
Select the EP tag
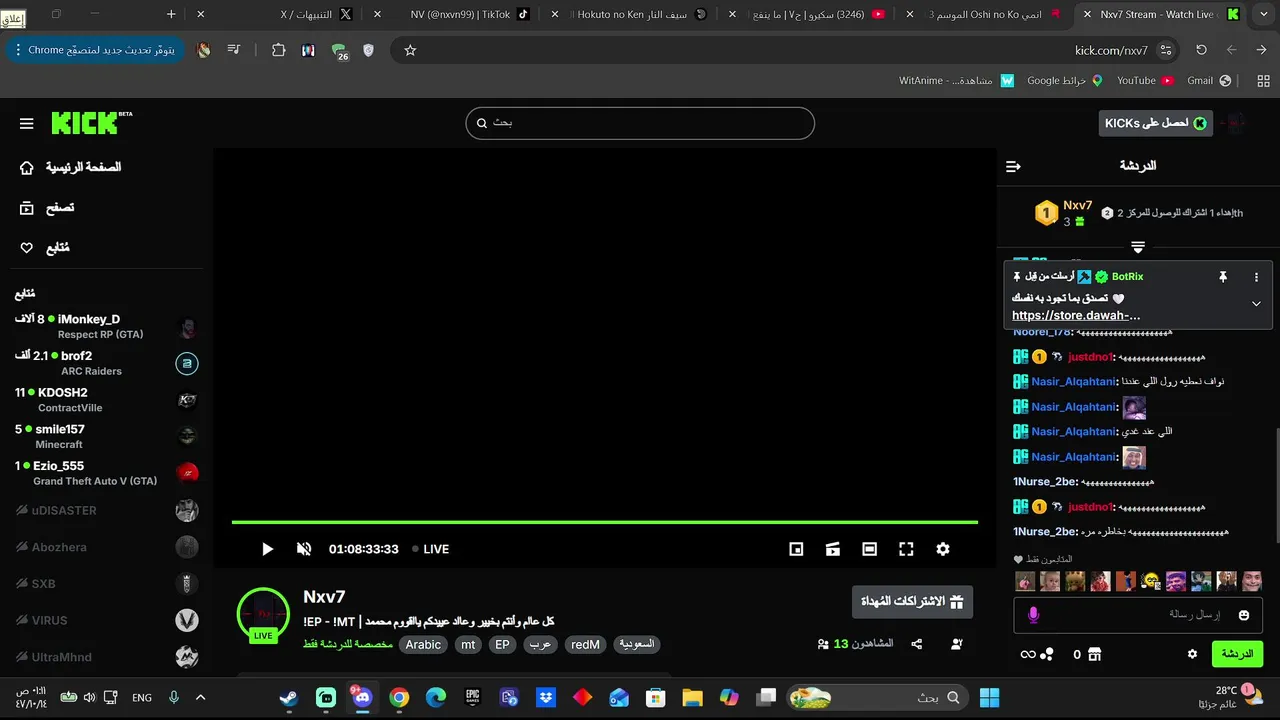(x=503, y=645)
